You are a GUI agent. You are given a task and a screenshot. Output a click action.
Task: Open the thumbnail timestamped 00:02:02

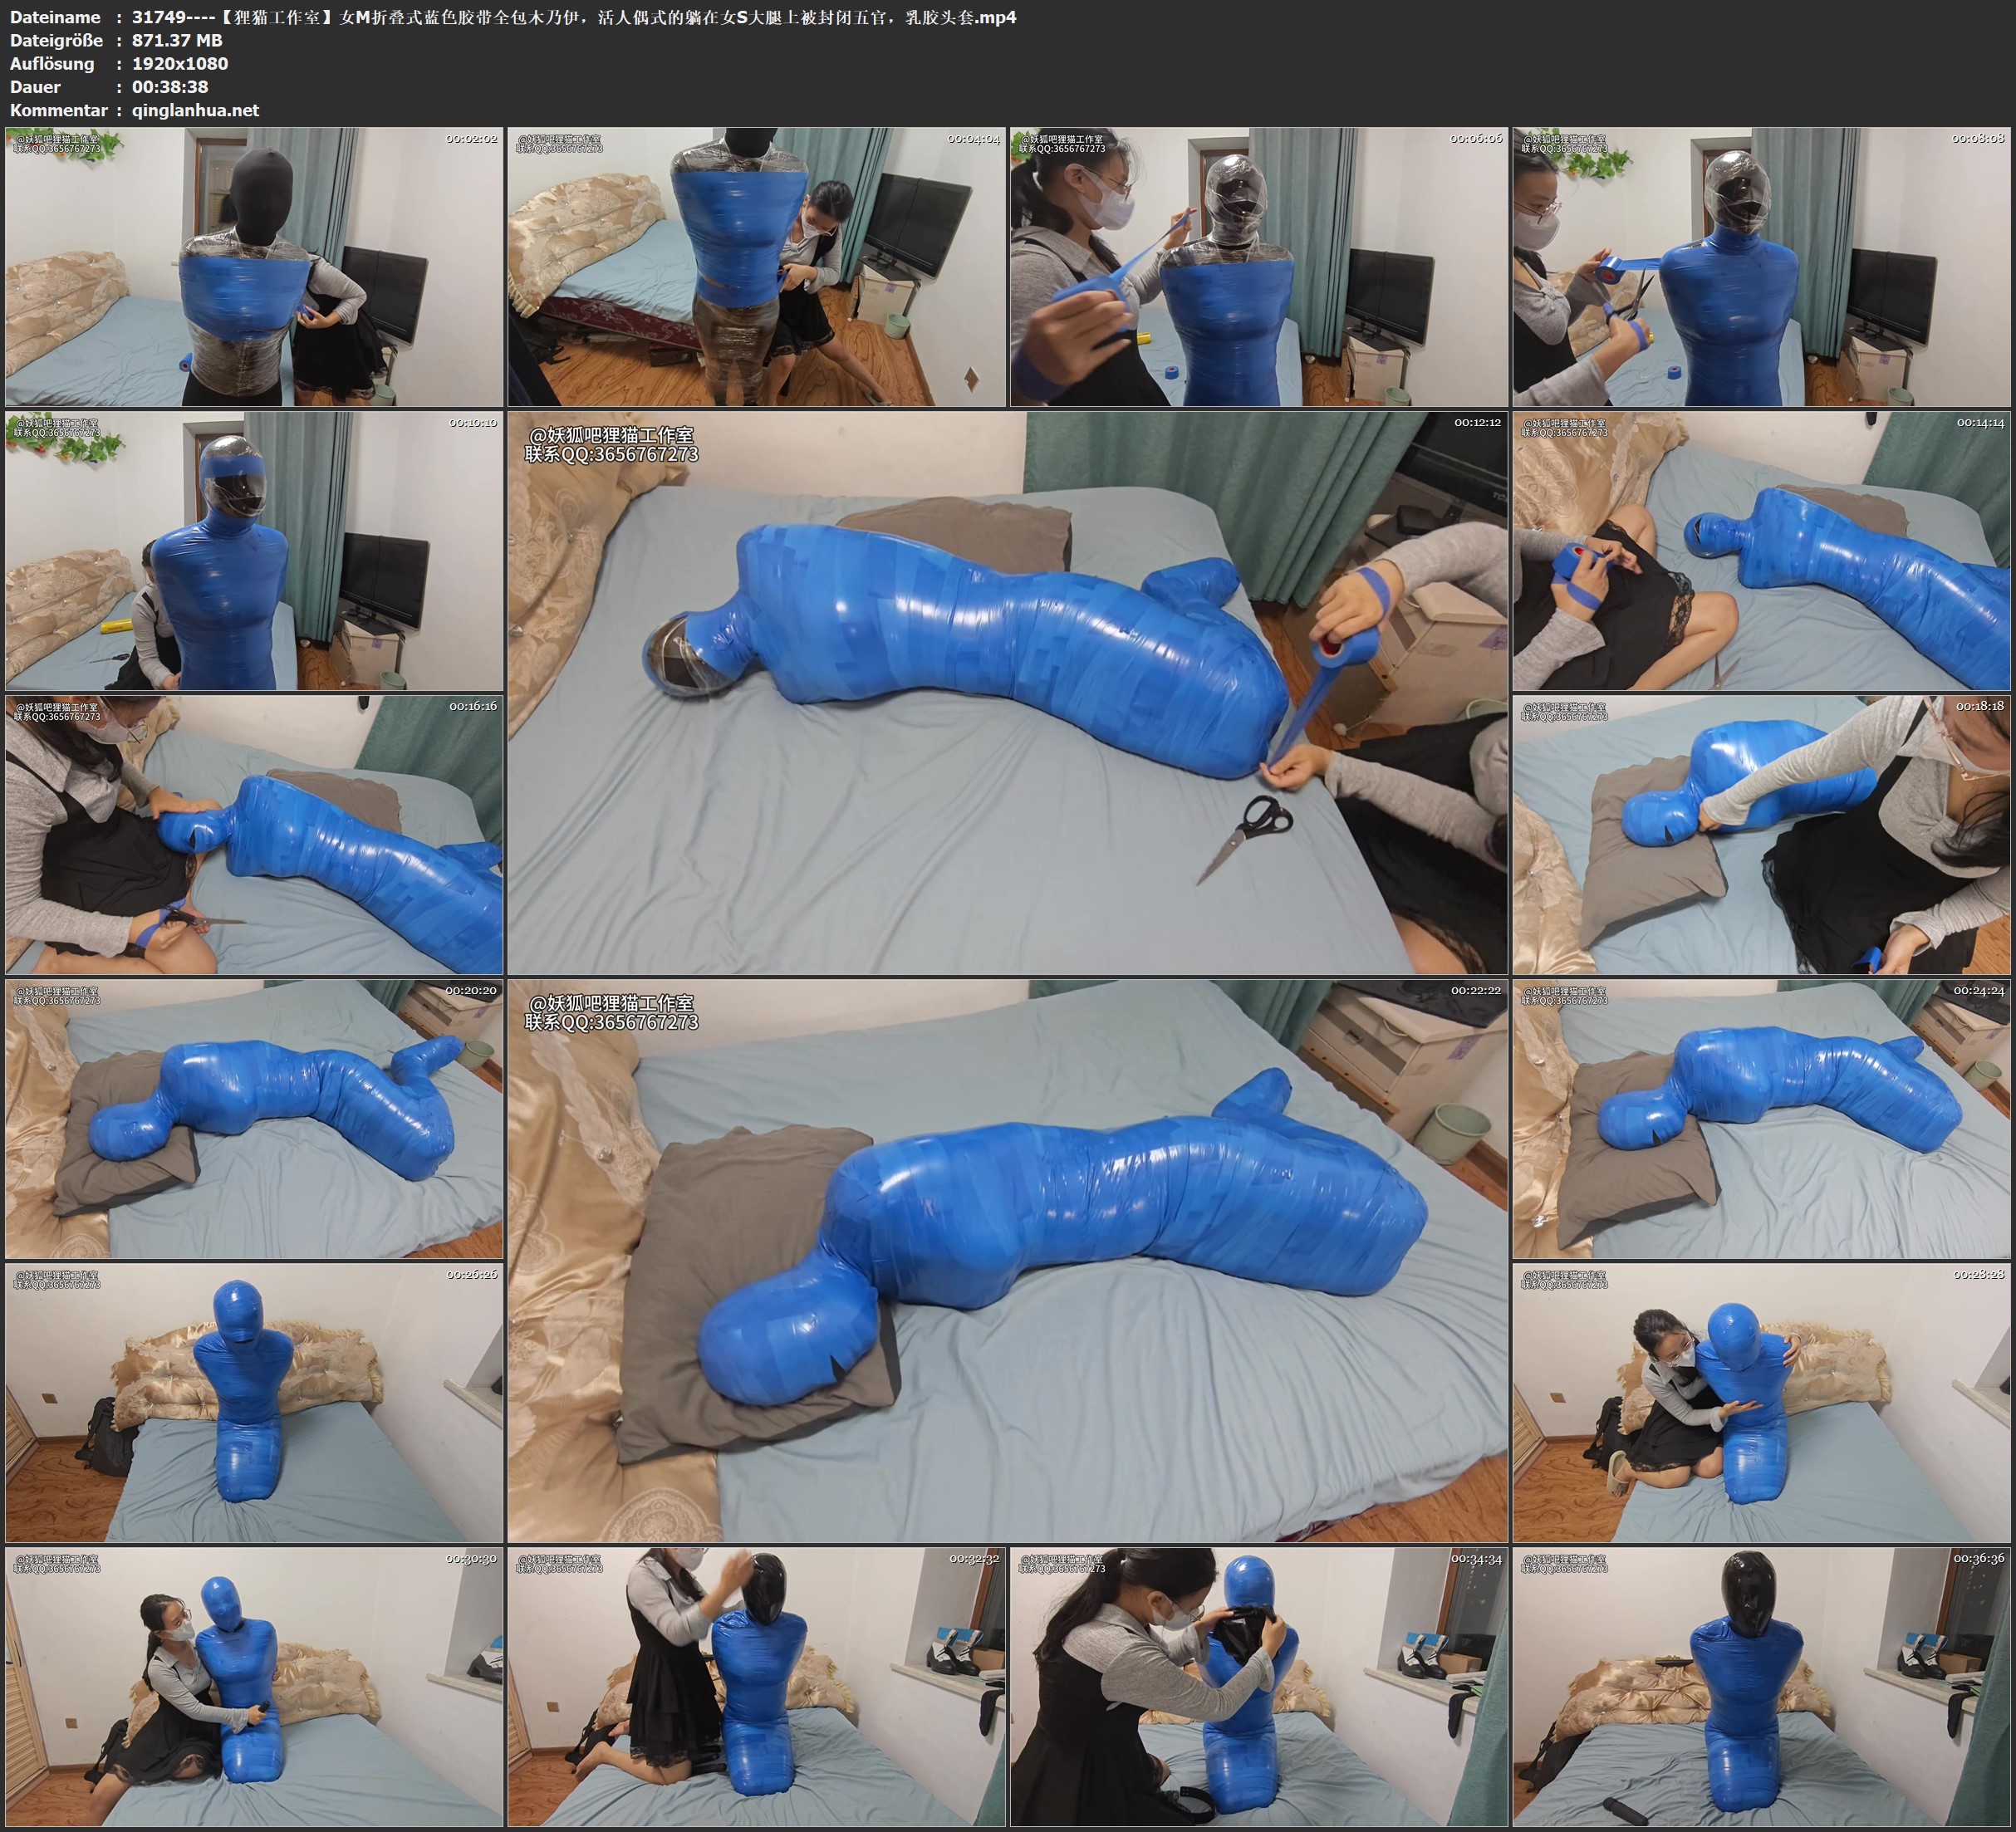point(254,267)
